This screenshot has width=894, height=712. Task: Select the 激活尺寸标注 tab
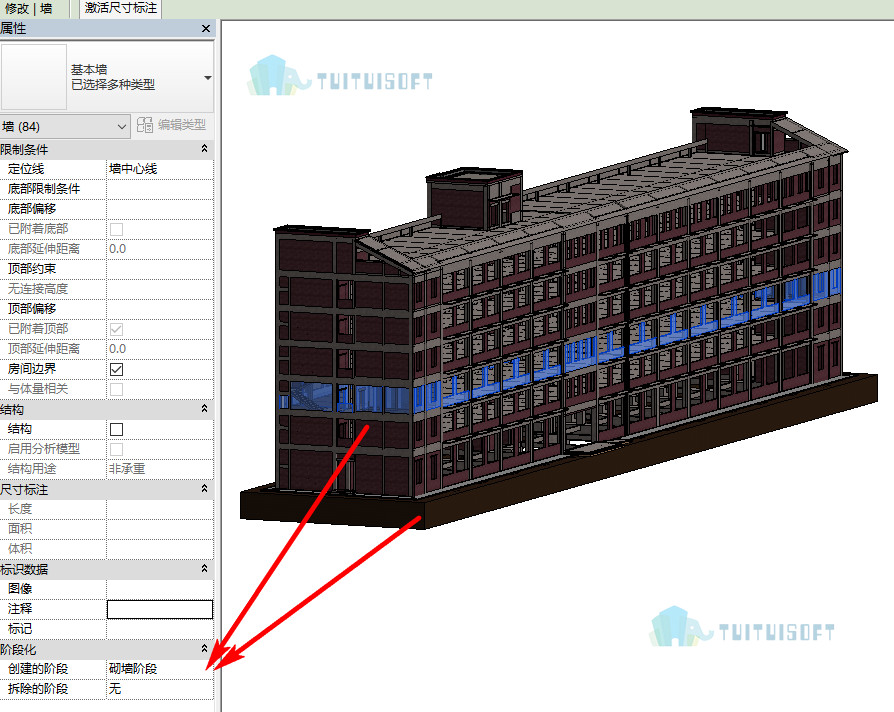(121, 9)
